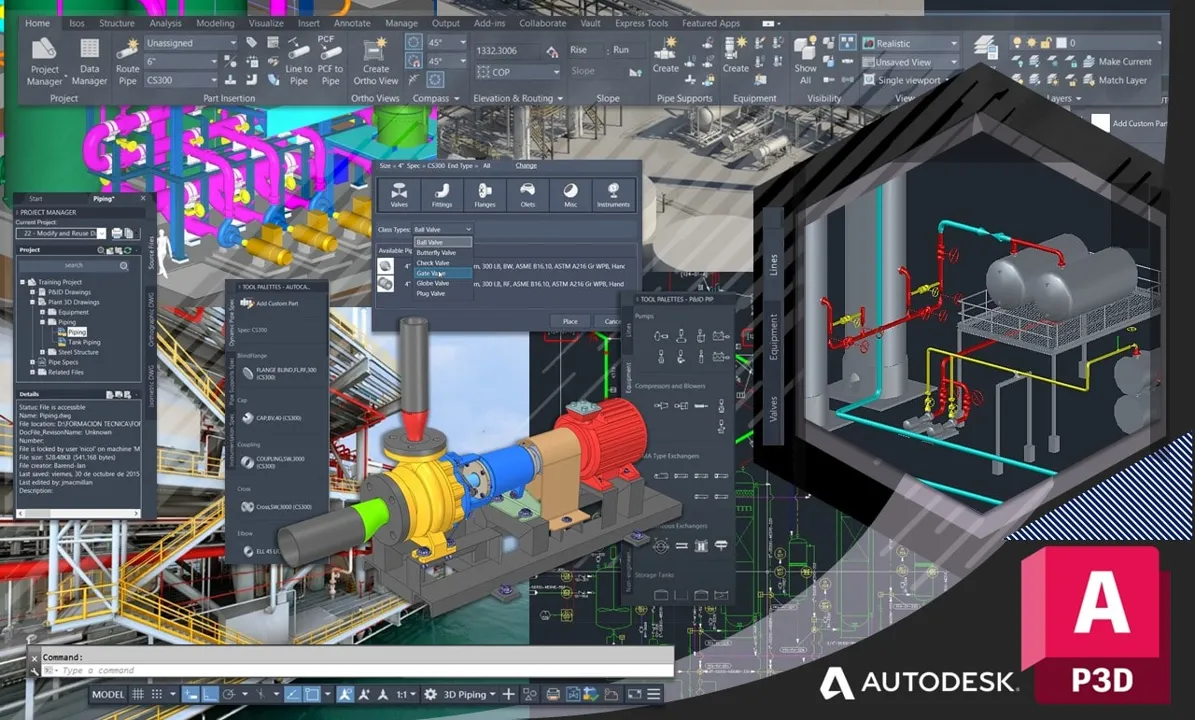This screenshot has width=1195, height=720.
Task: Toggle dynamic input in status bar
Action: click(x=191, y=694)
